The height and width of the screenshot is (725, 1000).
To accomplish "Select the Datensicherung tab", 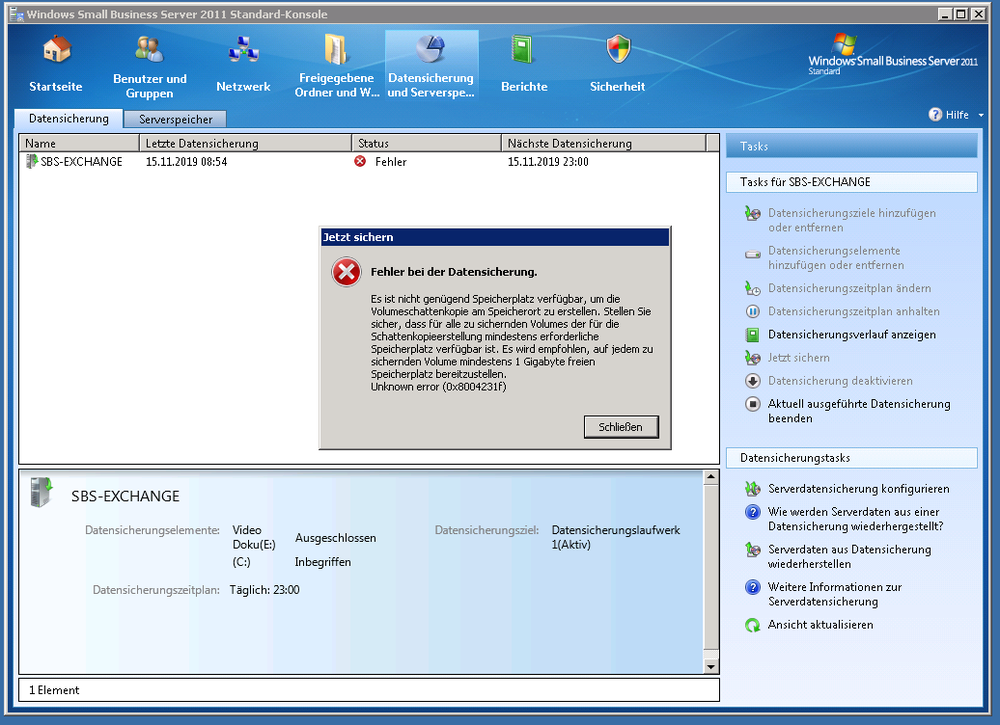I will [68, 119].
